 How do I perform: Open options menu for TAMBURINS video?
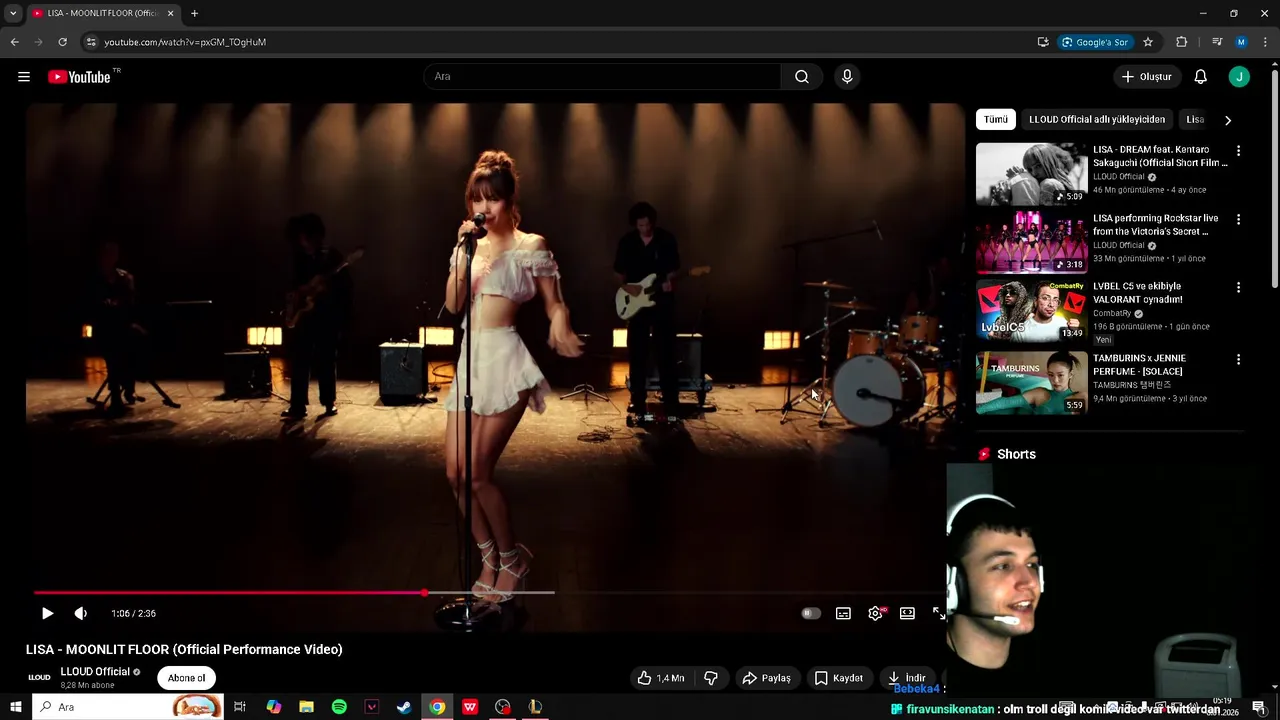pos(1238,359)
